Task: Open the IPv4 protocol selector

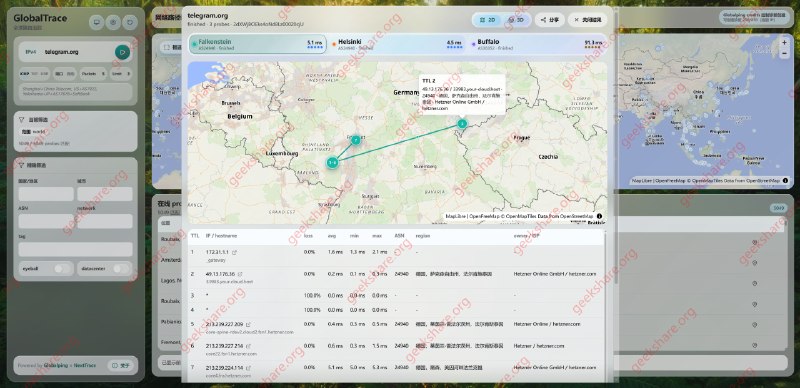Action: coord(31,52)
